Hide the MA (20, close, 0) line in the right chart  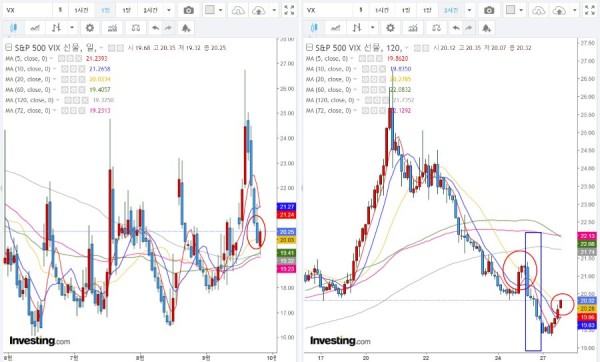[x=365, y=79]
